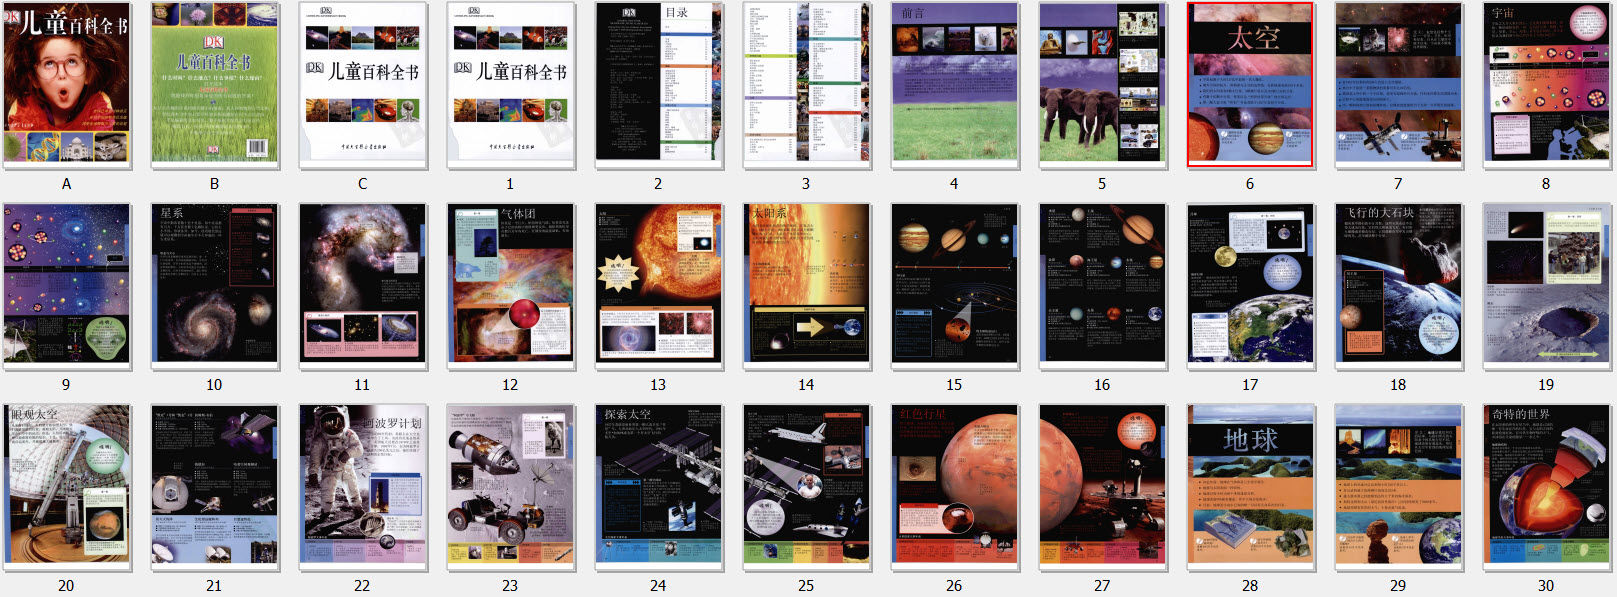Viewport: 1617px width, 597px height.
Task: Click the elephants page thumbnail 5
Action: (x=1102, y=84)
